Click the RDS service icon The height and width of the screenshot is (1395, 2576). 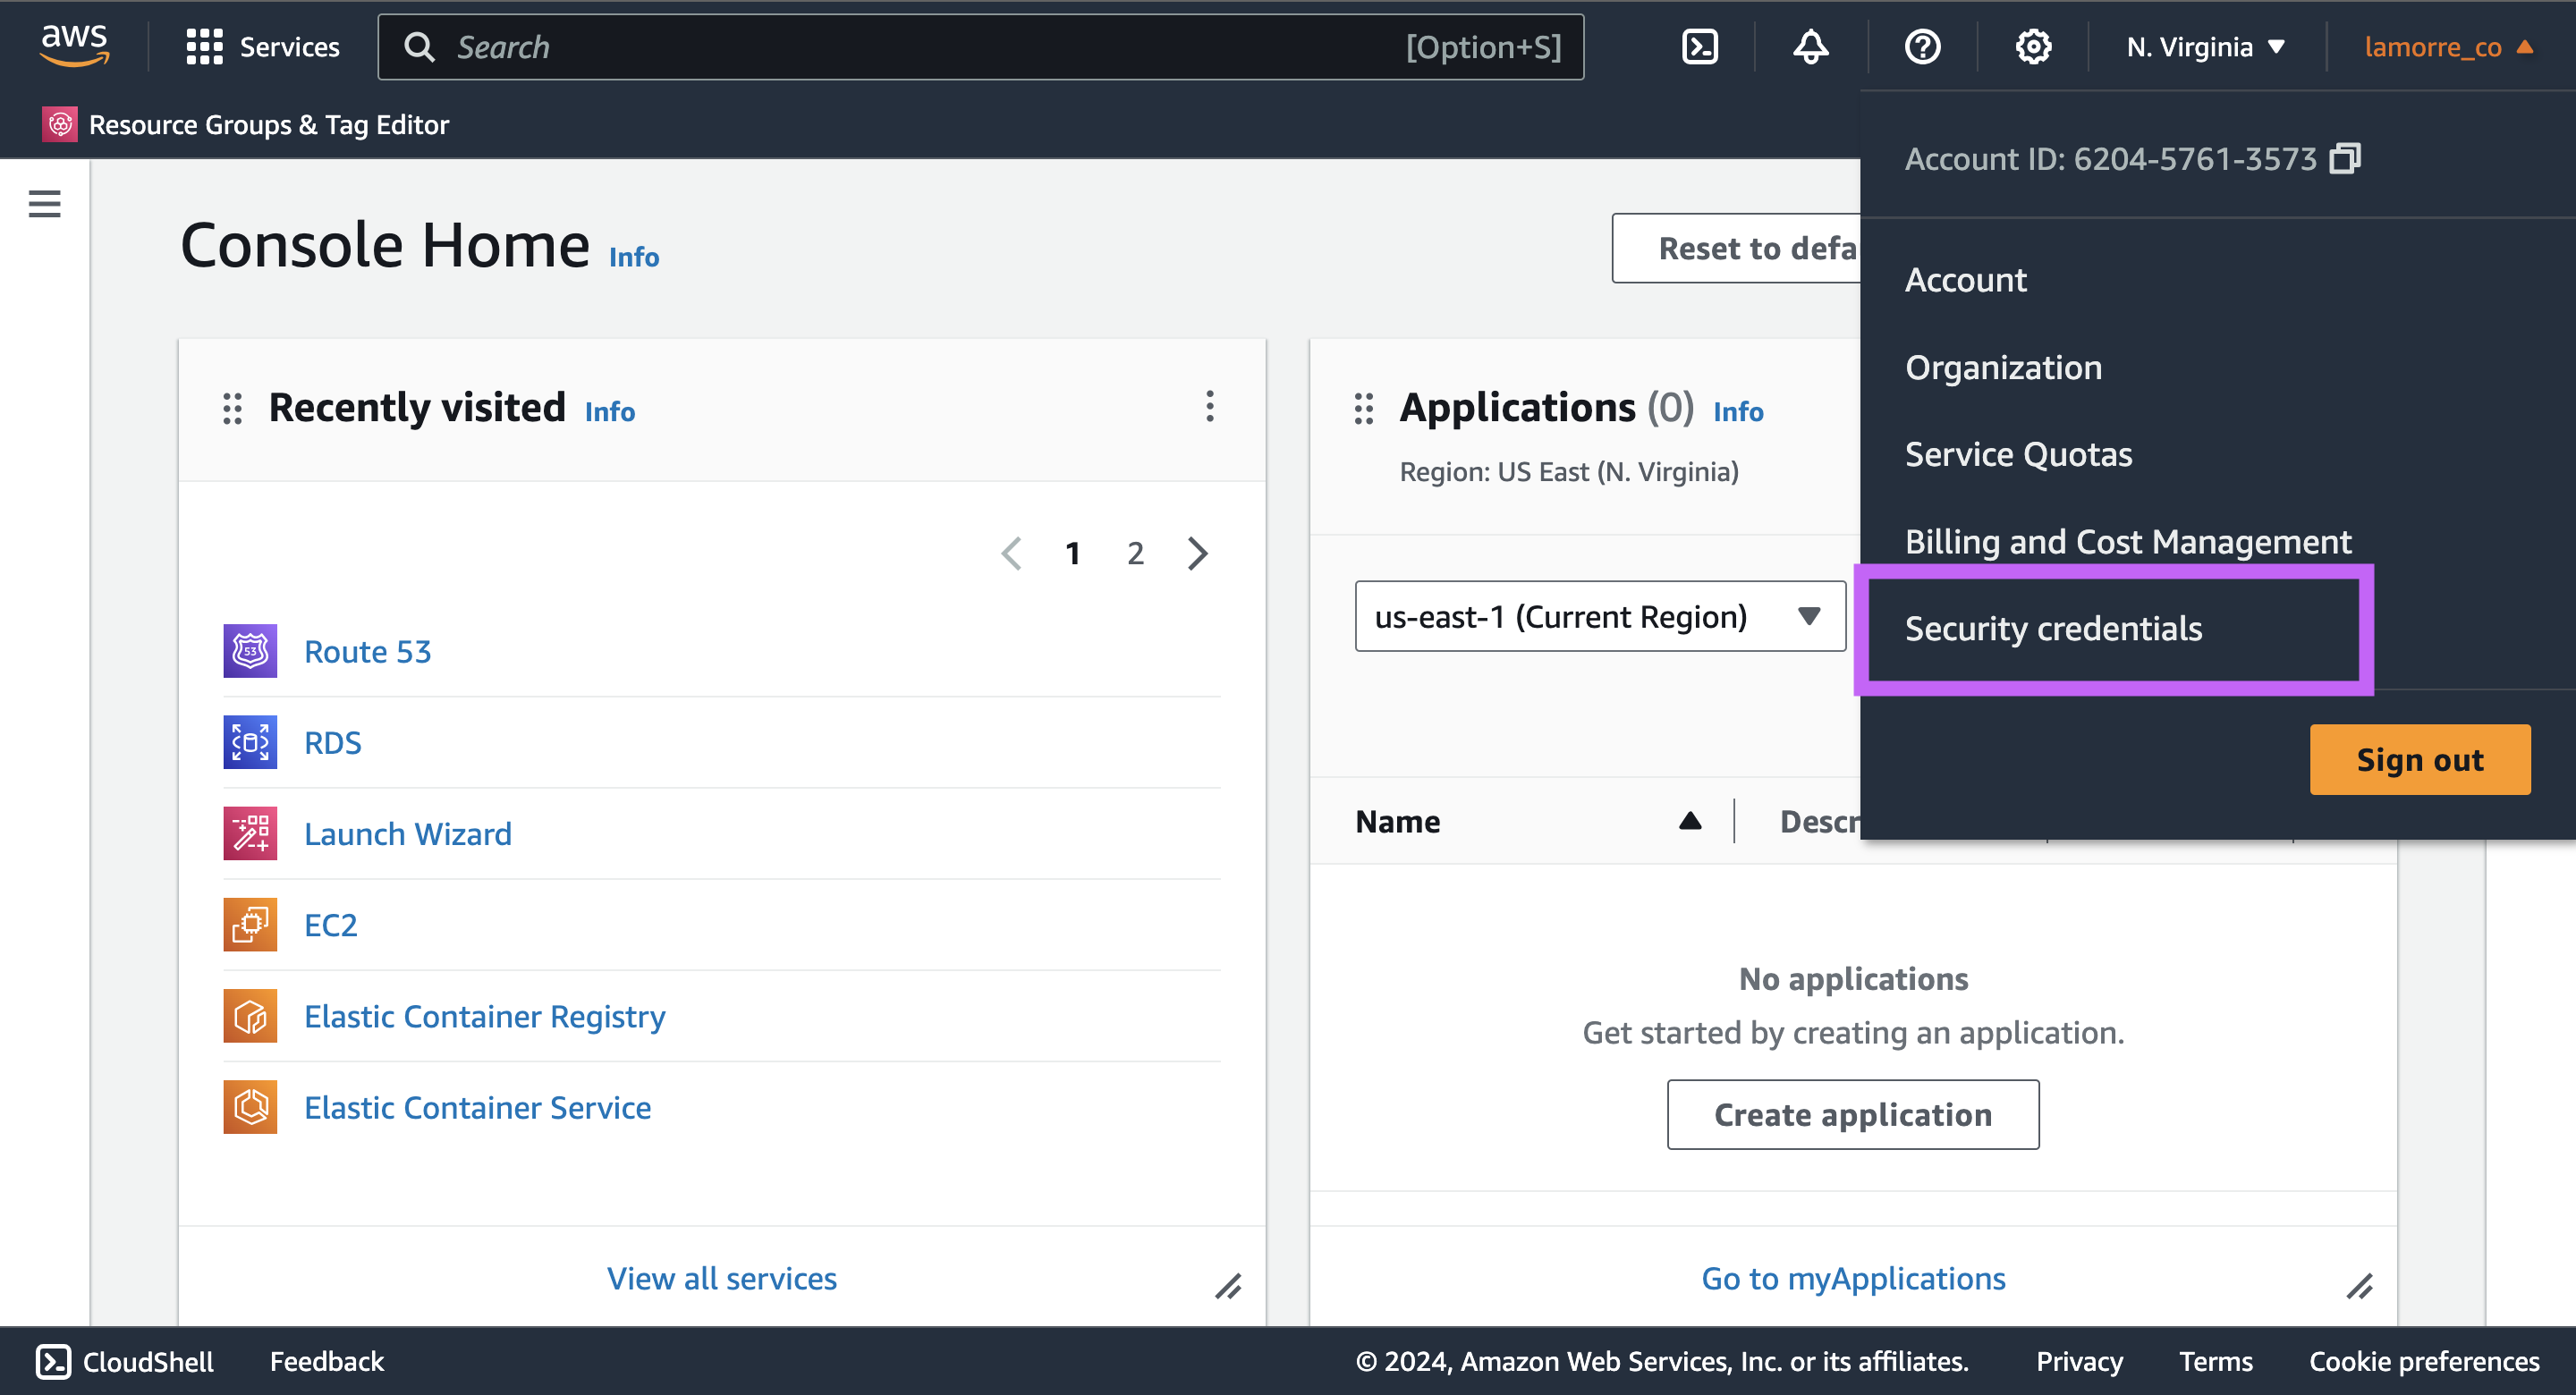click(249, 740)
